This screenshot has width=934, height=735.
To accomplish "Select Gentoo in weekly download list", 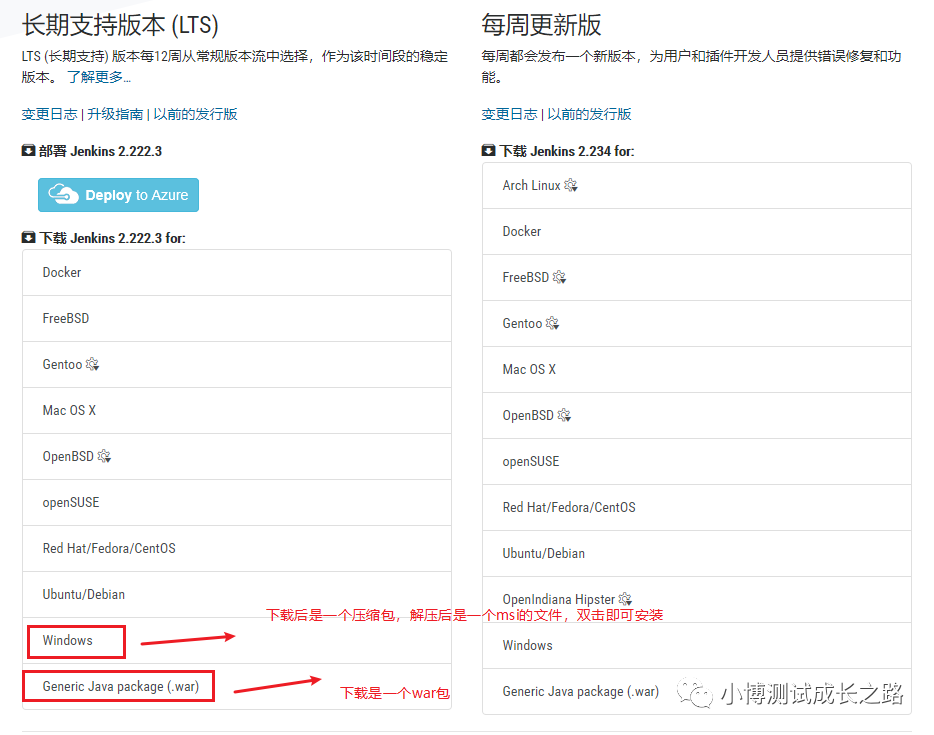I will tap(697, 323).
